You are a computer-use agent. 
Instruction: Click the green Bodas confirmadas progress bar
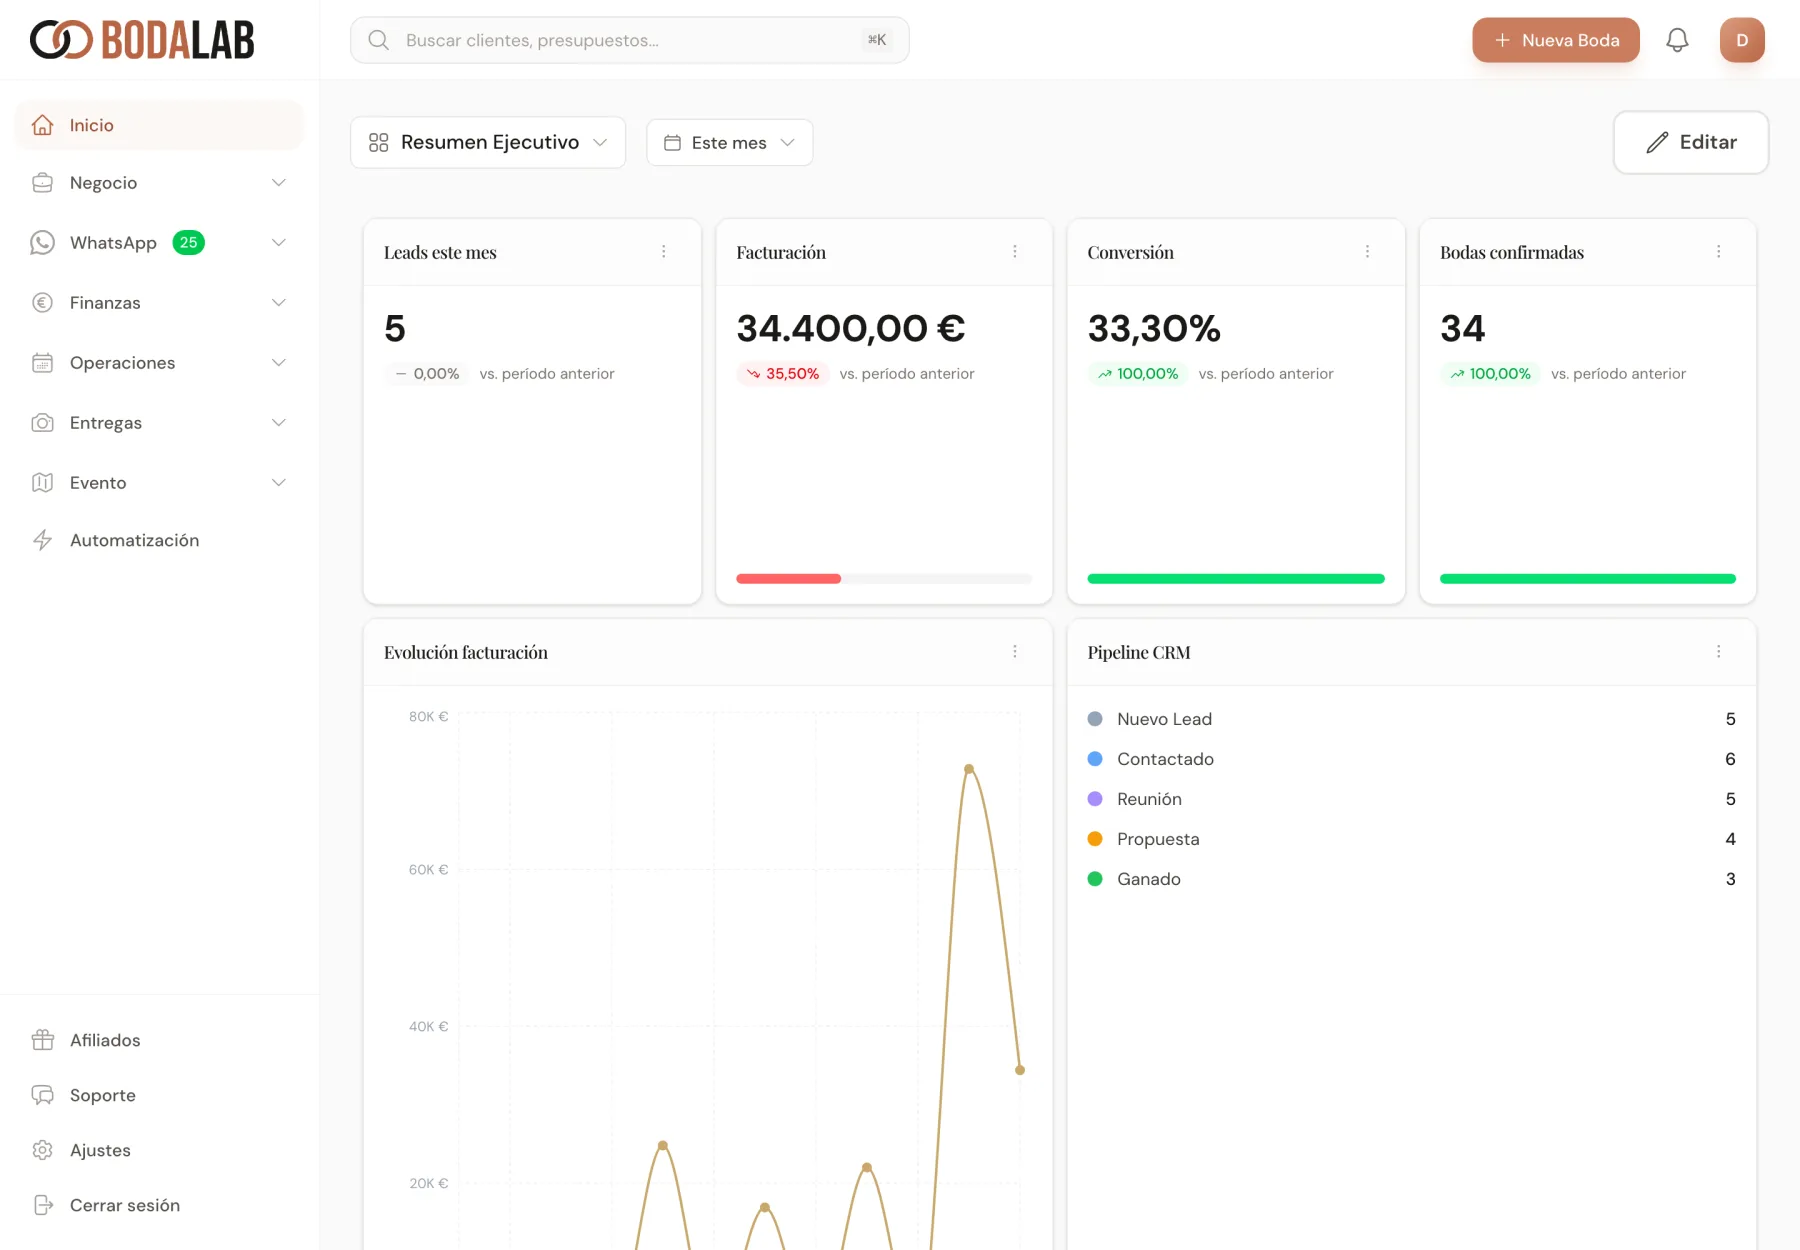pyautogui.click(x=1588, y=579)
